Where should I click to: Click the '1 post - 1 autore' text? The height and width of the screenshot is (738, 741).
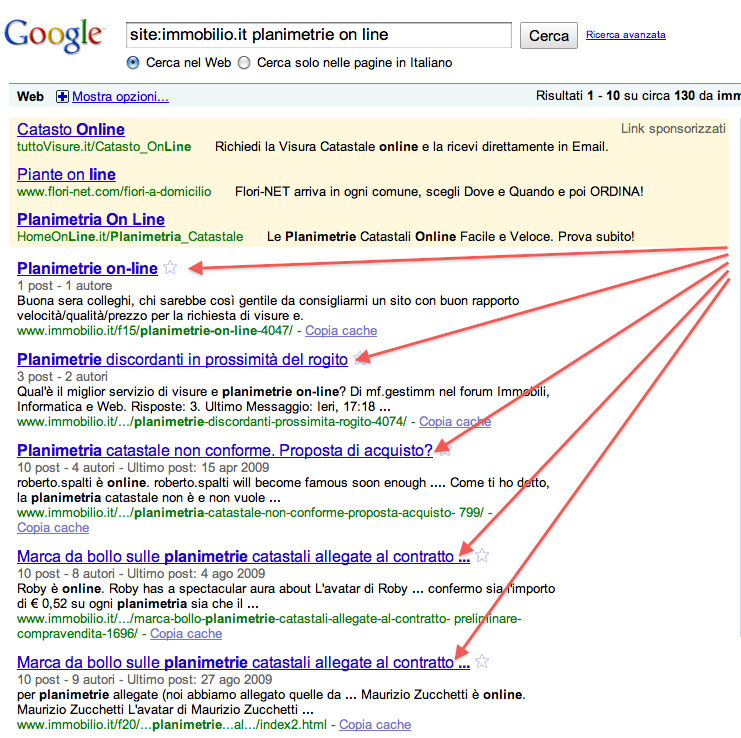pos(65,286)
